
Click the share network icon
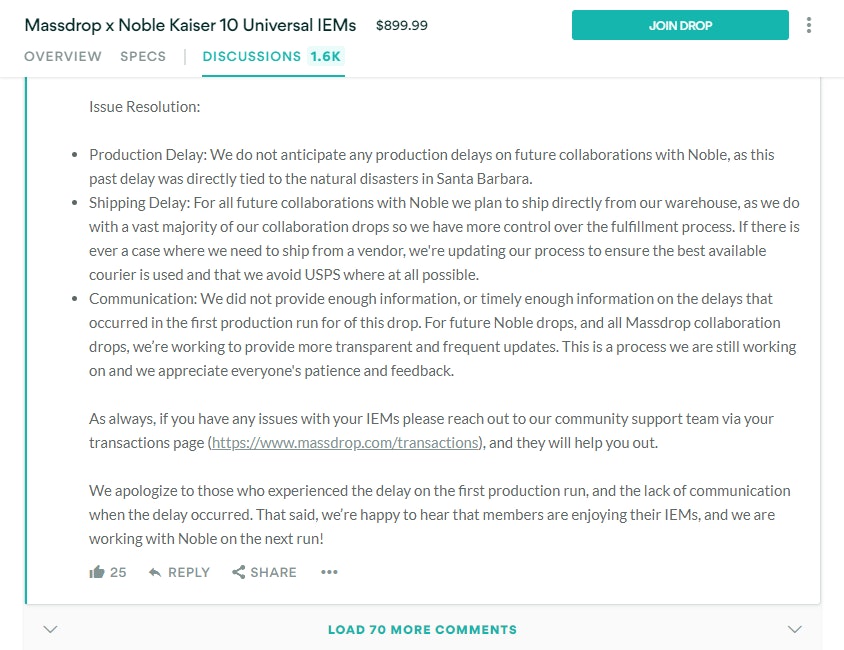coord(238,572)
